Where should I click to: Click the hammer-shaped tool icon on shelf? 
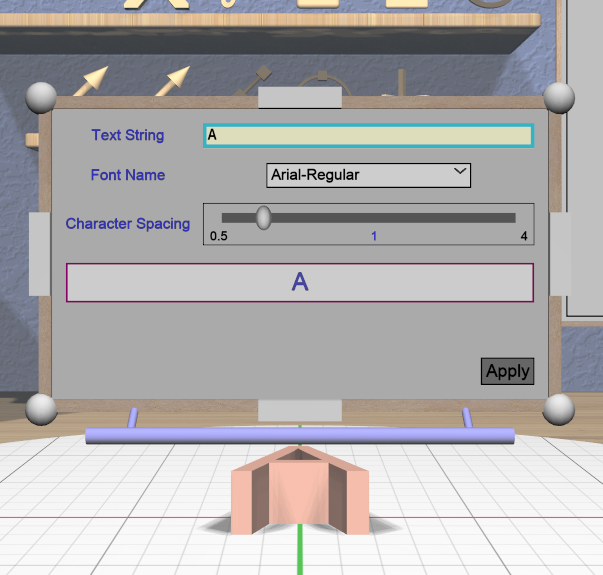pyautogui.click(x=256, y=80)
